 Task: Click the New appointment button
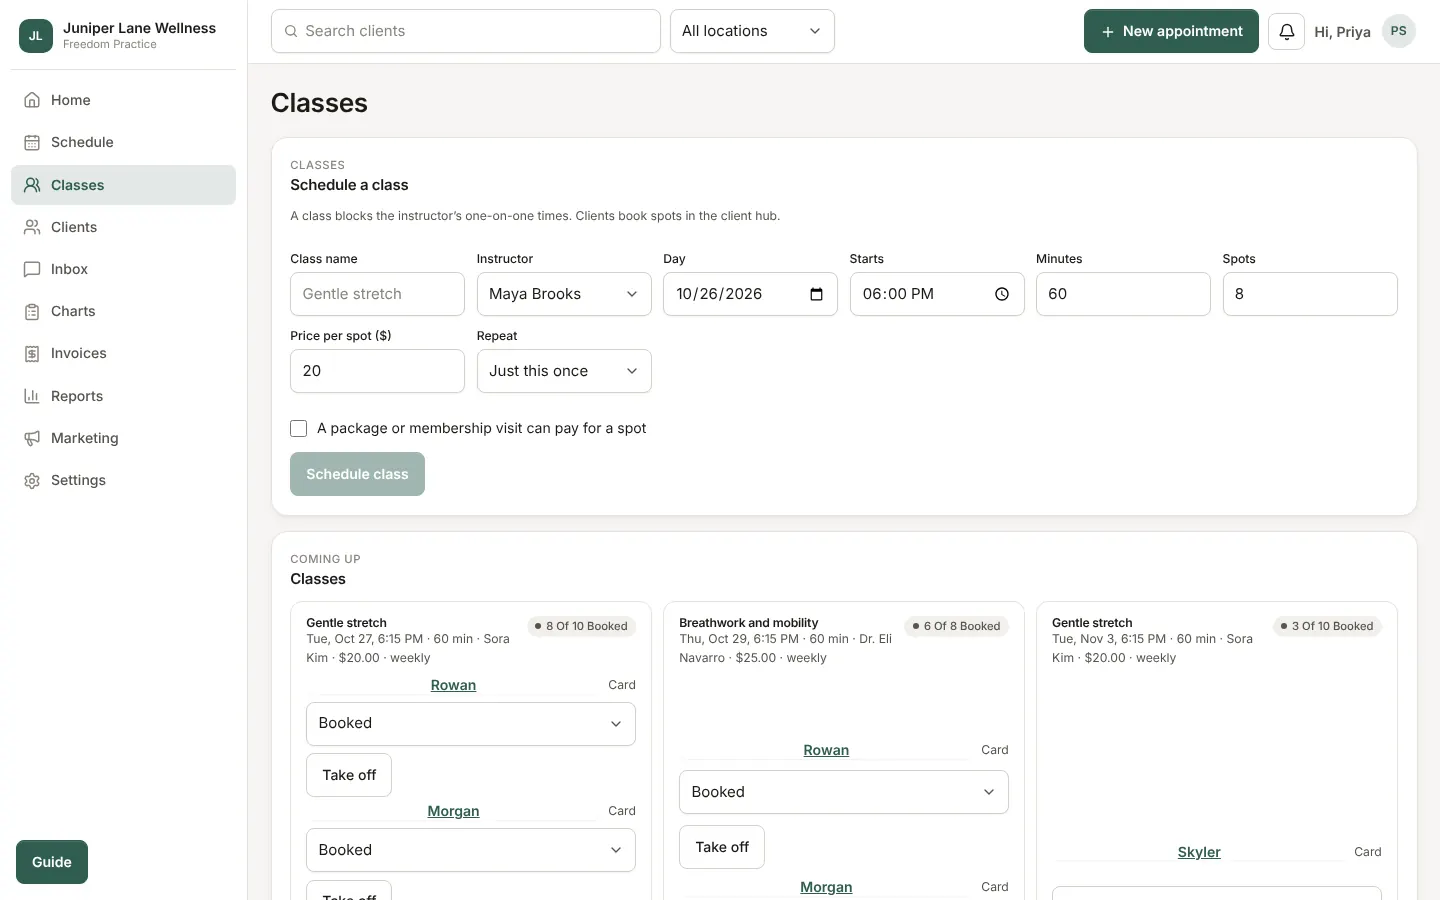[1171, 31]
